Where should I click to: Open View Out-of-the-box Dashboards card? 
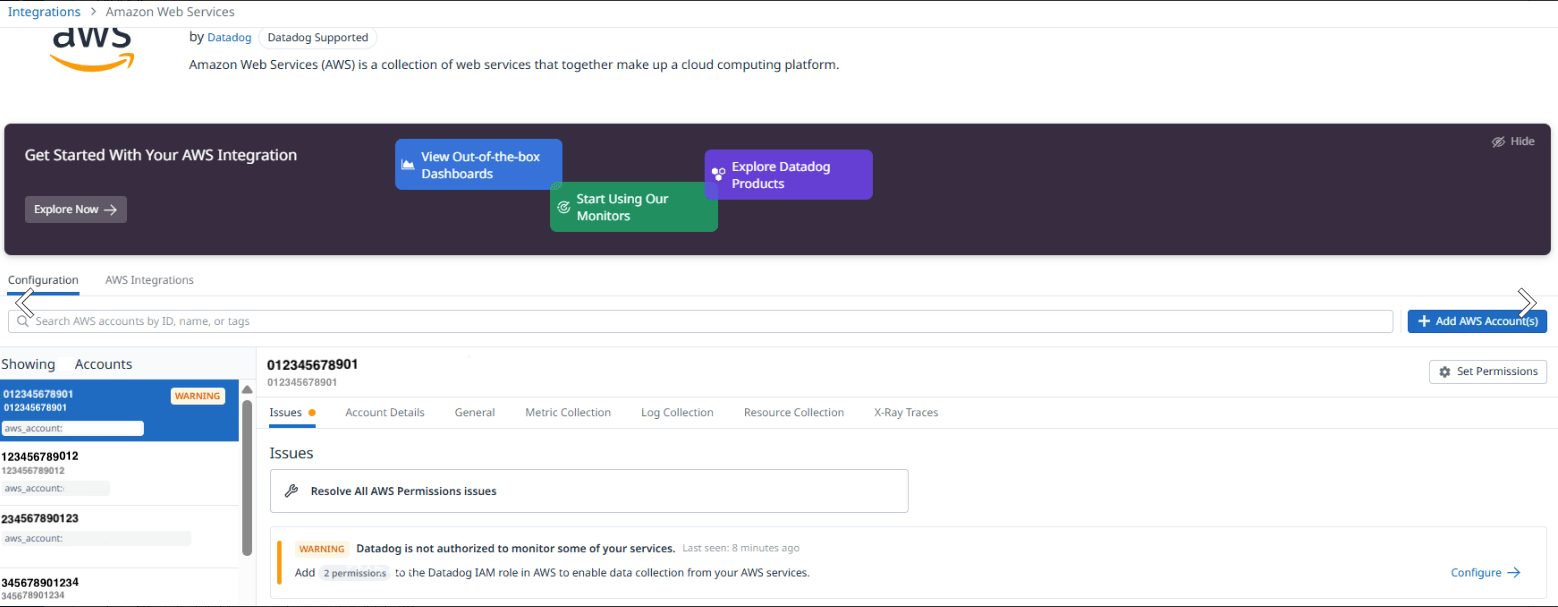(479, 164)
